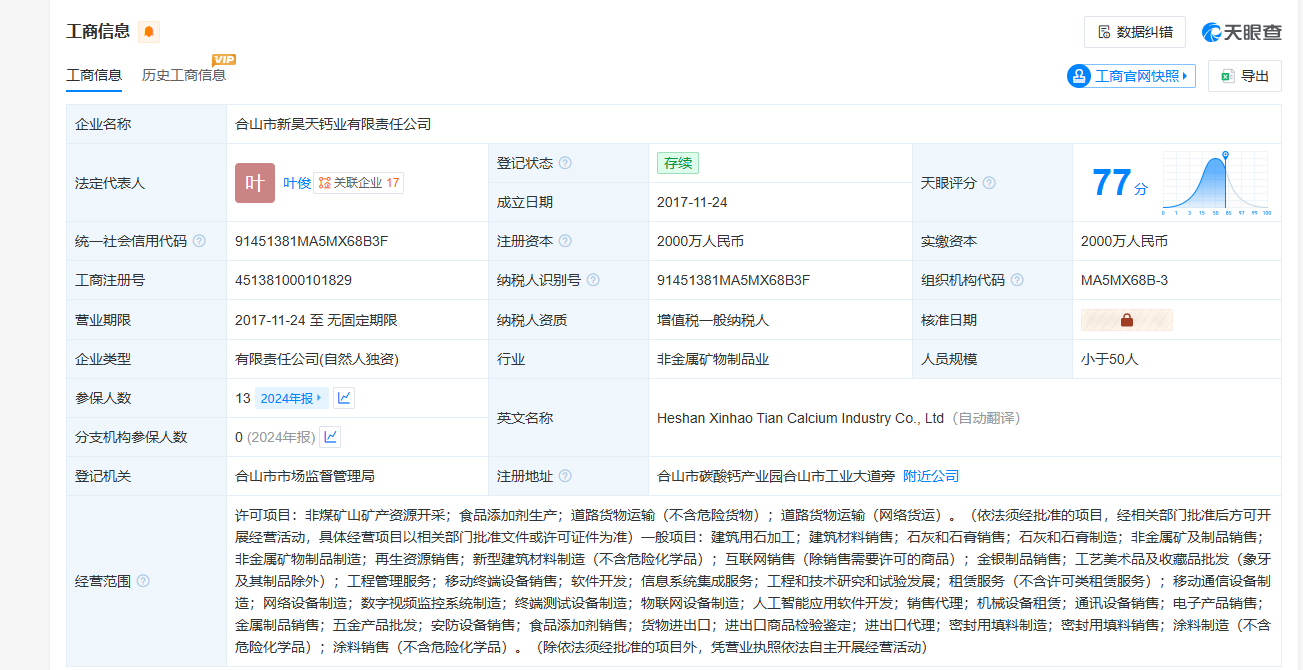Click the 天眼查 logo

[1241, 32]
